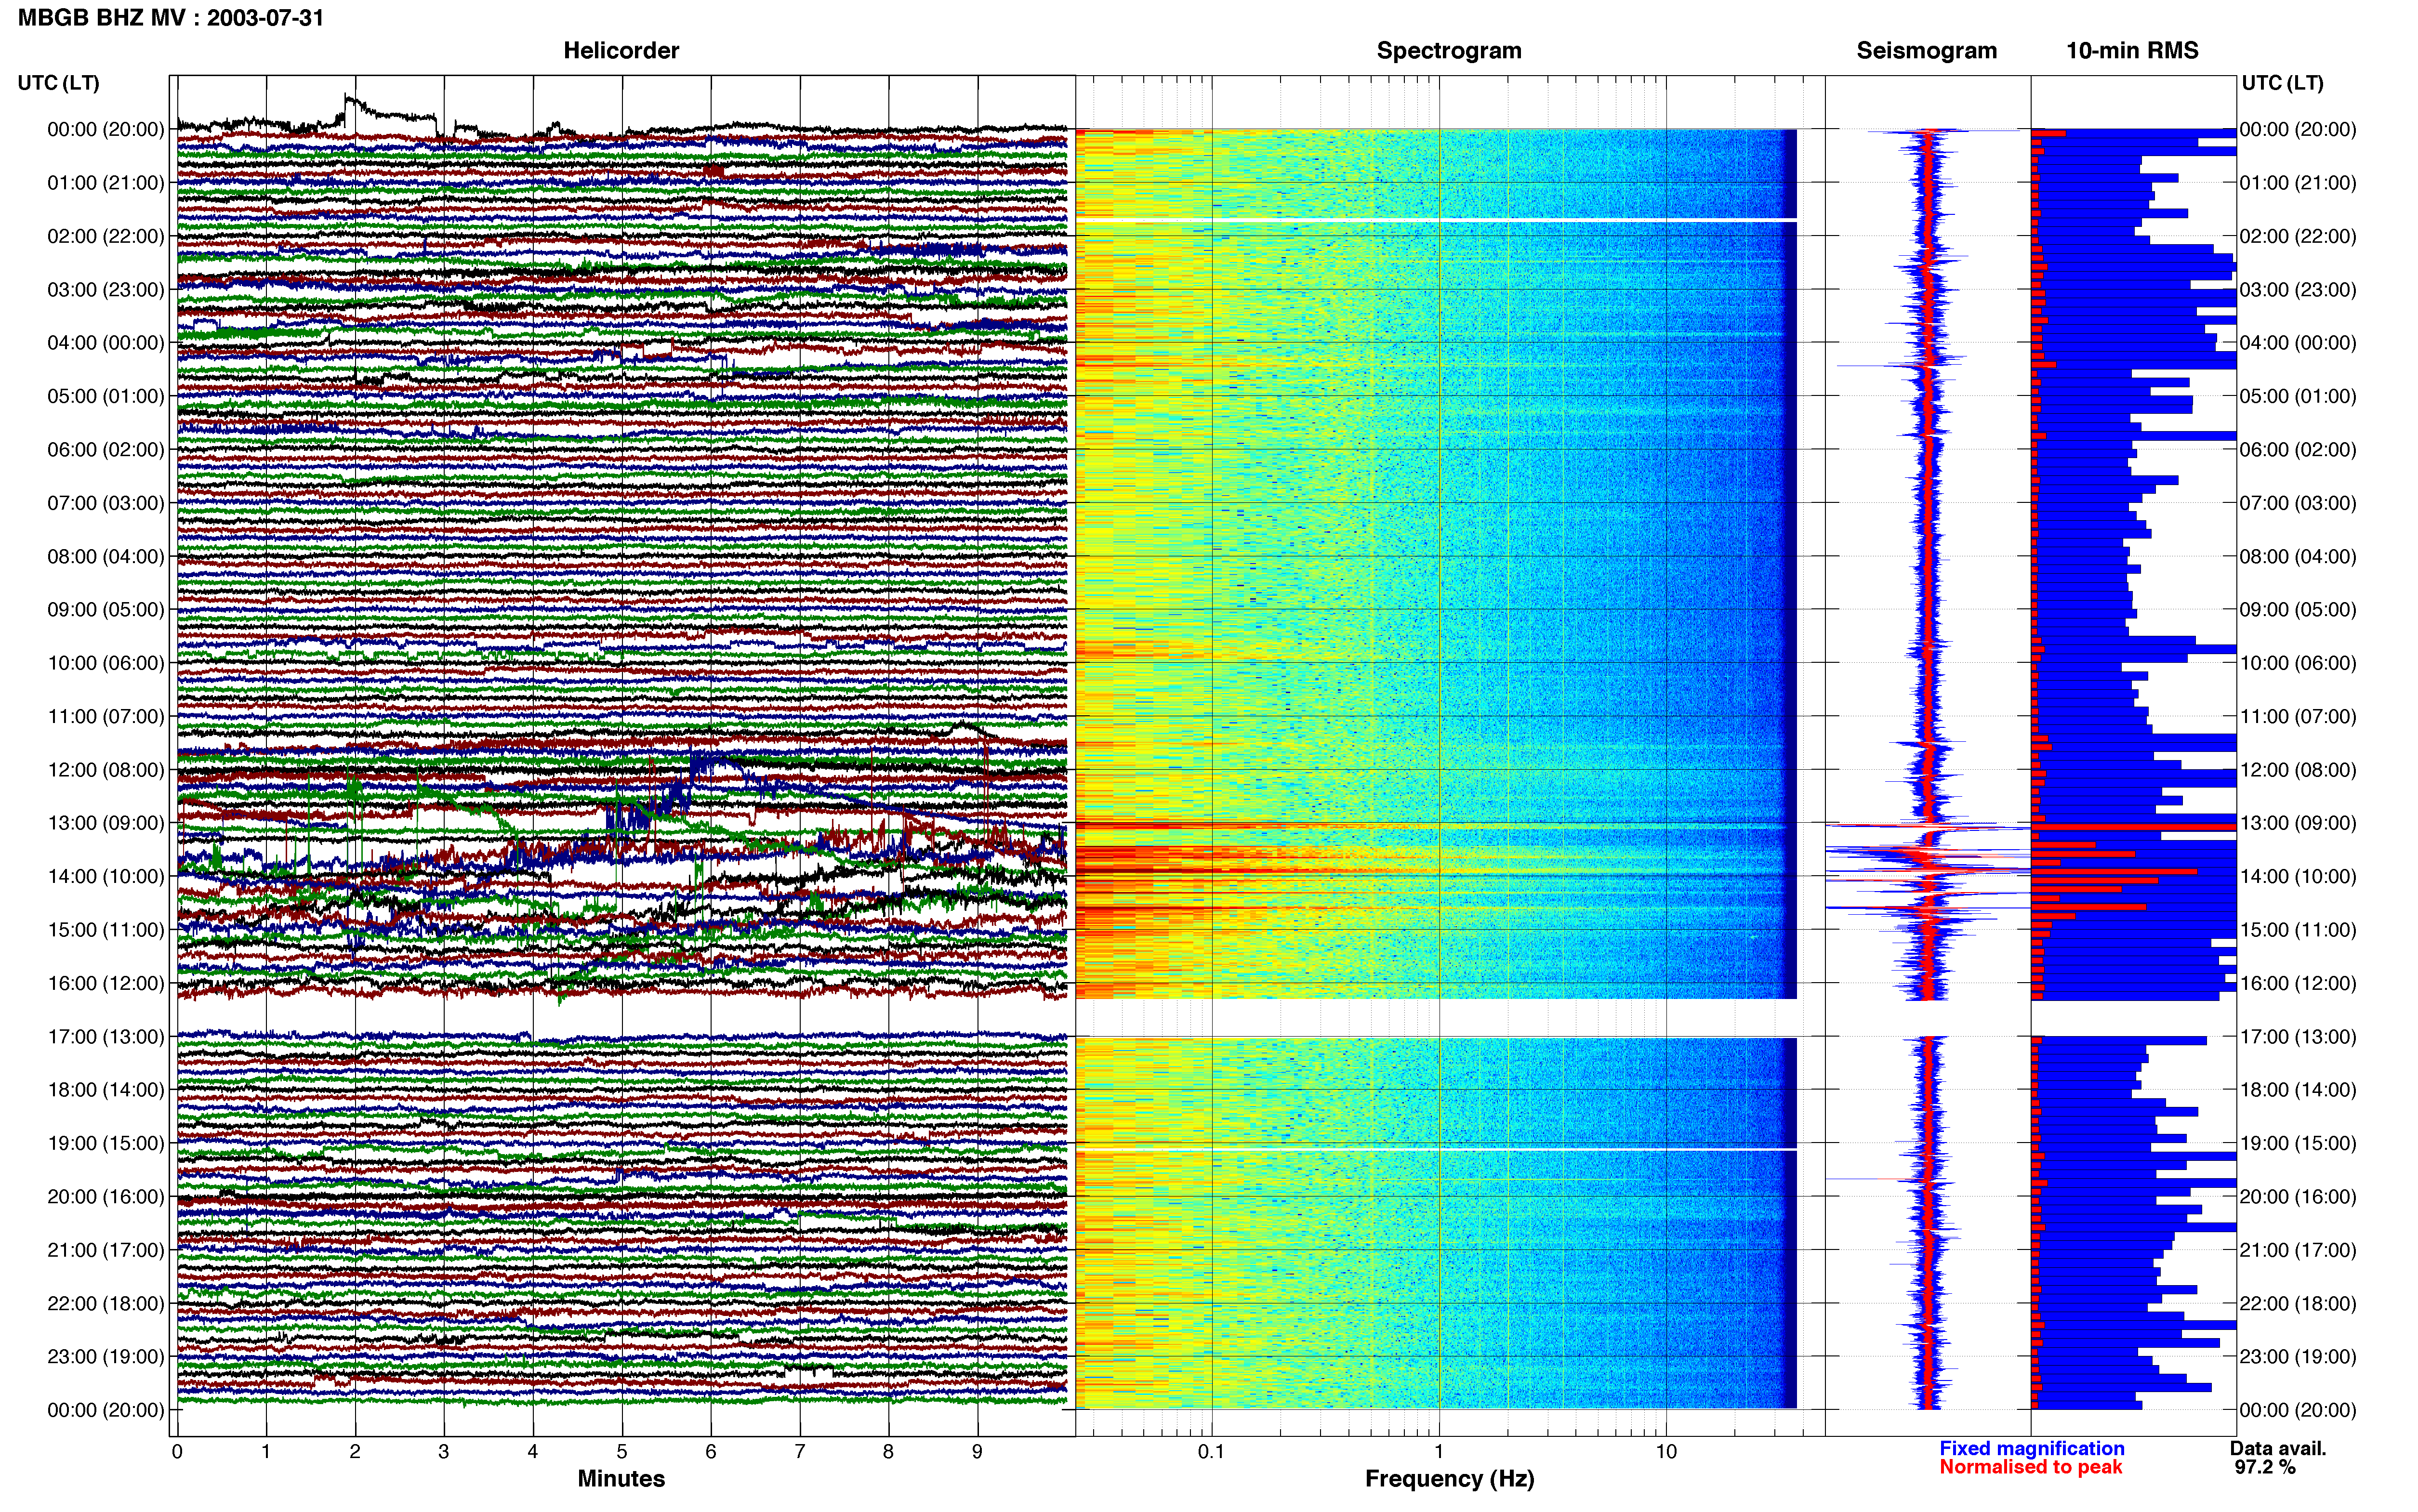Screen dimensions: 2418x1512
Task: Click the '3' Minutes tick label
Action: click(x=444, y=1452)
